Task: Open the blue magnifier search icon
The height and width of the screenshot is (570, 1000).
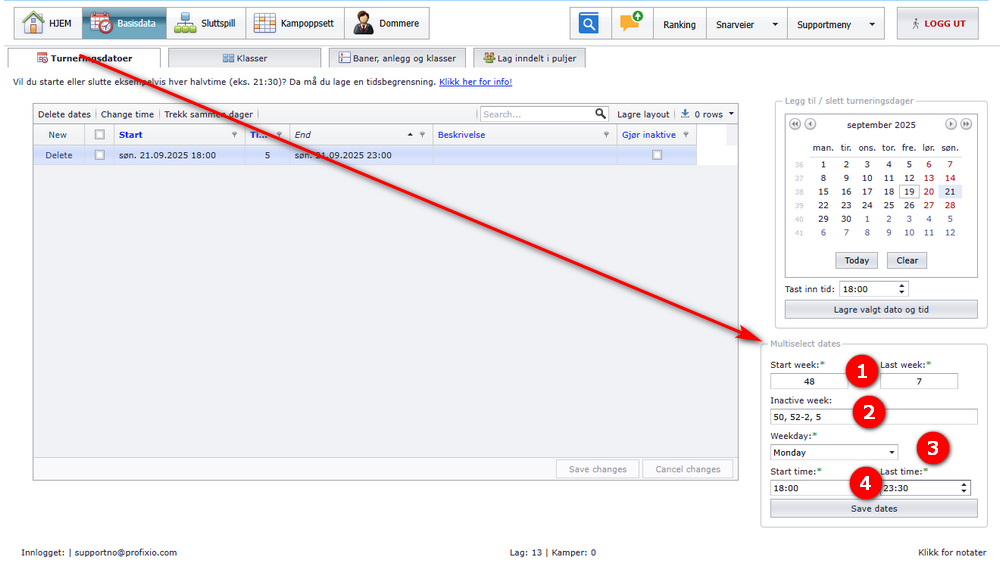Action: point(589,24)
